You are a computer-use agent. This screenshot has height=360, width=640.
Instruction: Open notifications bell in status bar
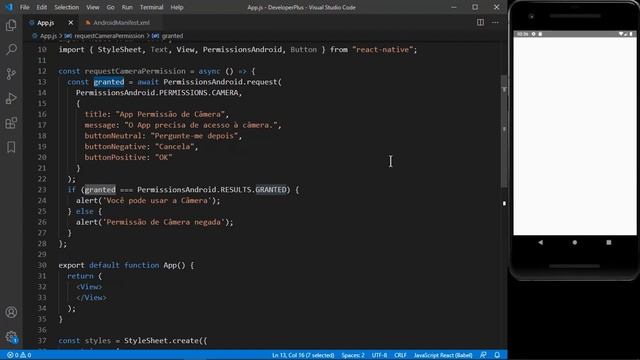point(497,355)
